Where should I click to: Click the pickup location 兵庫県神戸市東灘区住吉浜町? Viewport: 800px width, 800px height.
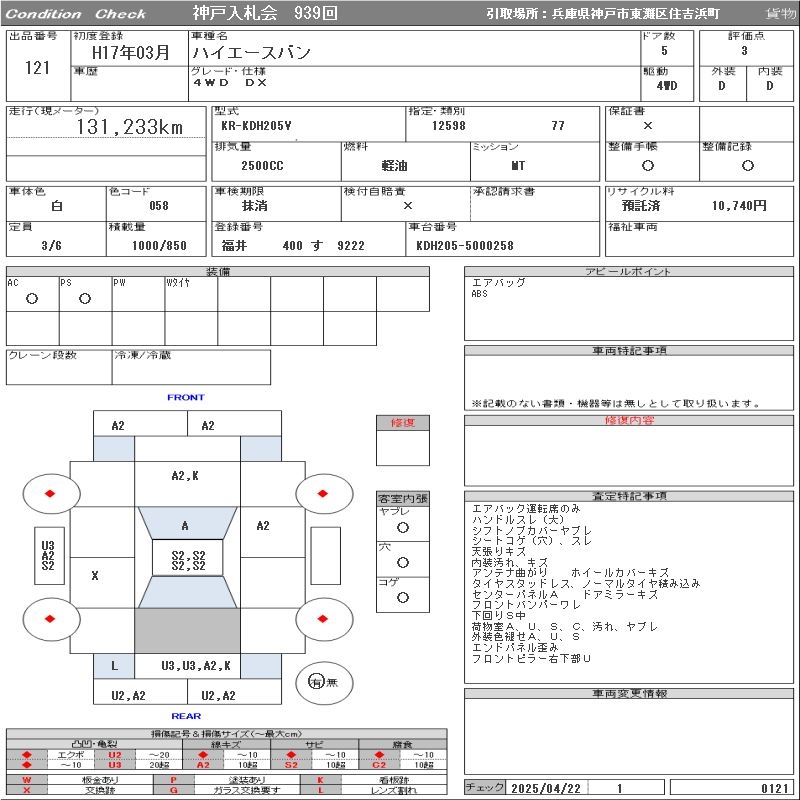point(635,14)
